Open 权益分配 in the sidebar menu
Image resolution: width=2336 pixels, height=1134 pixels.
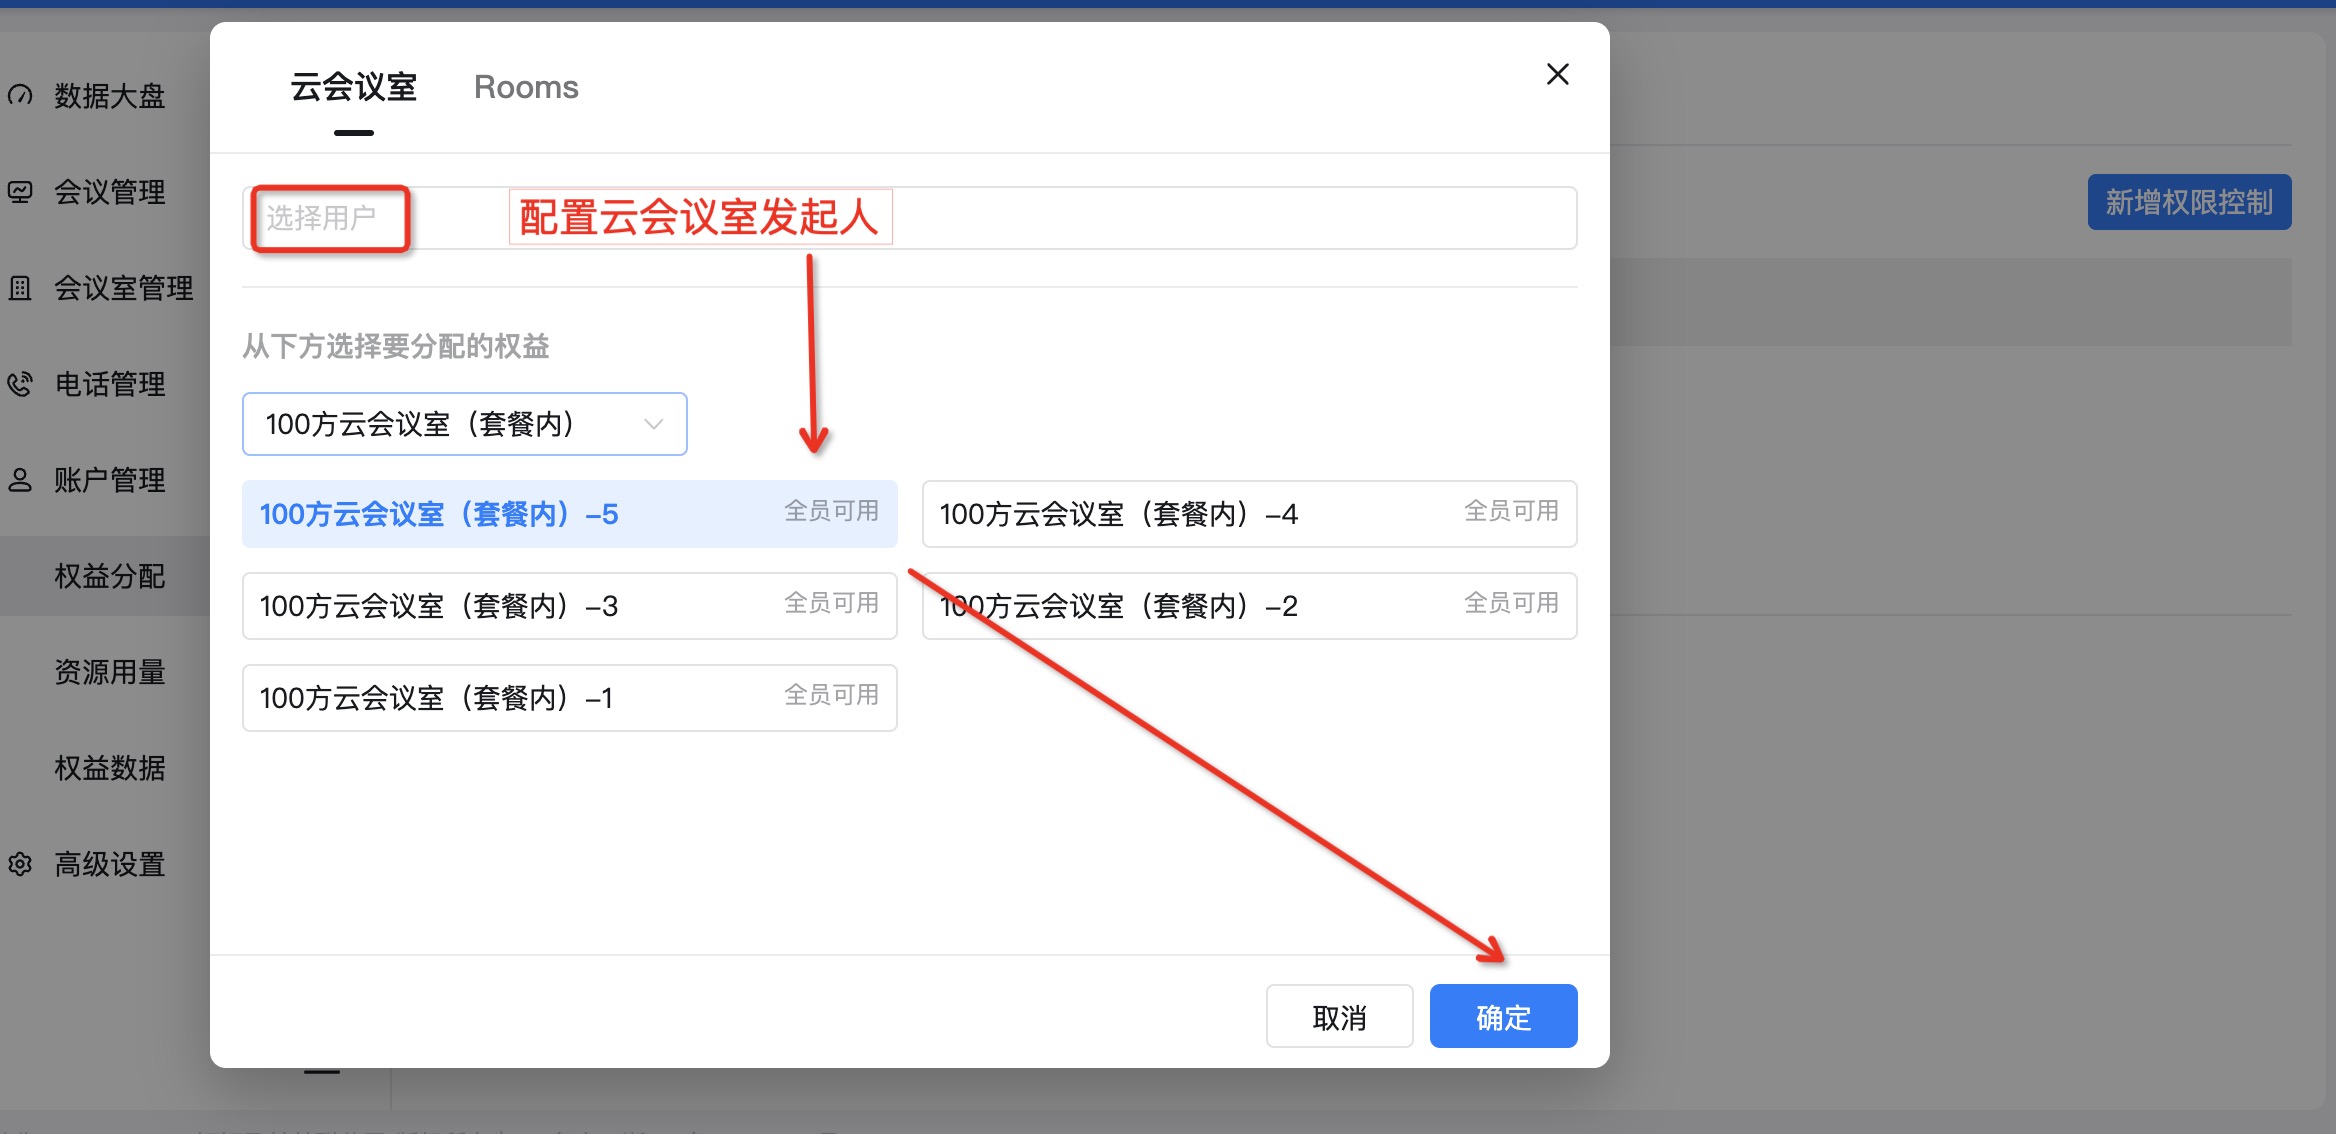click(110, 576)
